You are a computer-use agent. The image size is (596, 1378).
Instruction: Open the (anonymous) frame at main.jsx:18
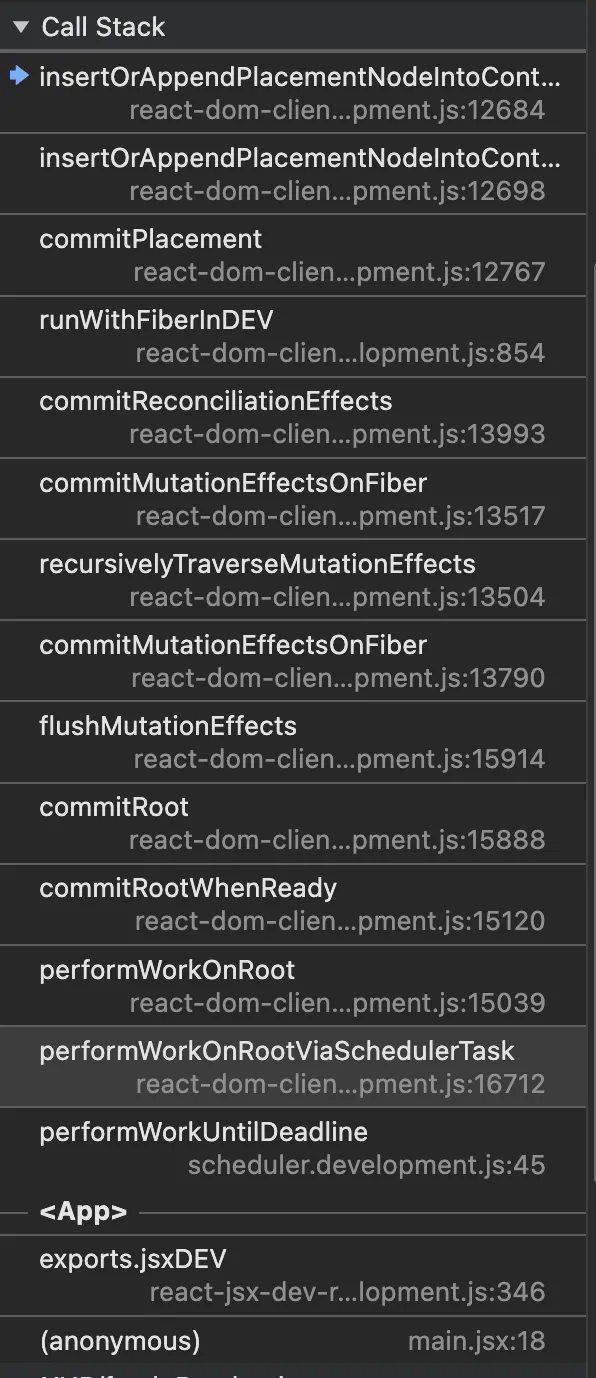(x=293, y=1340)
